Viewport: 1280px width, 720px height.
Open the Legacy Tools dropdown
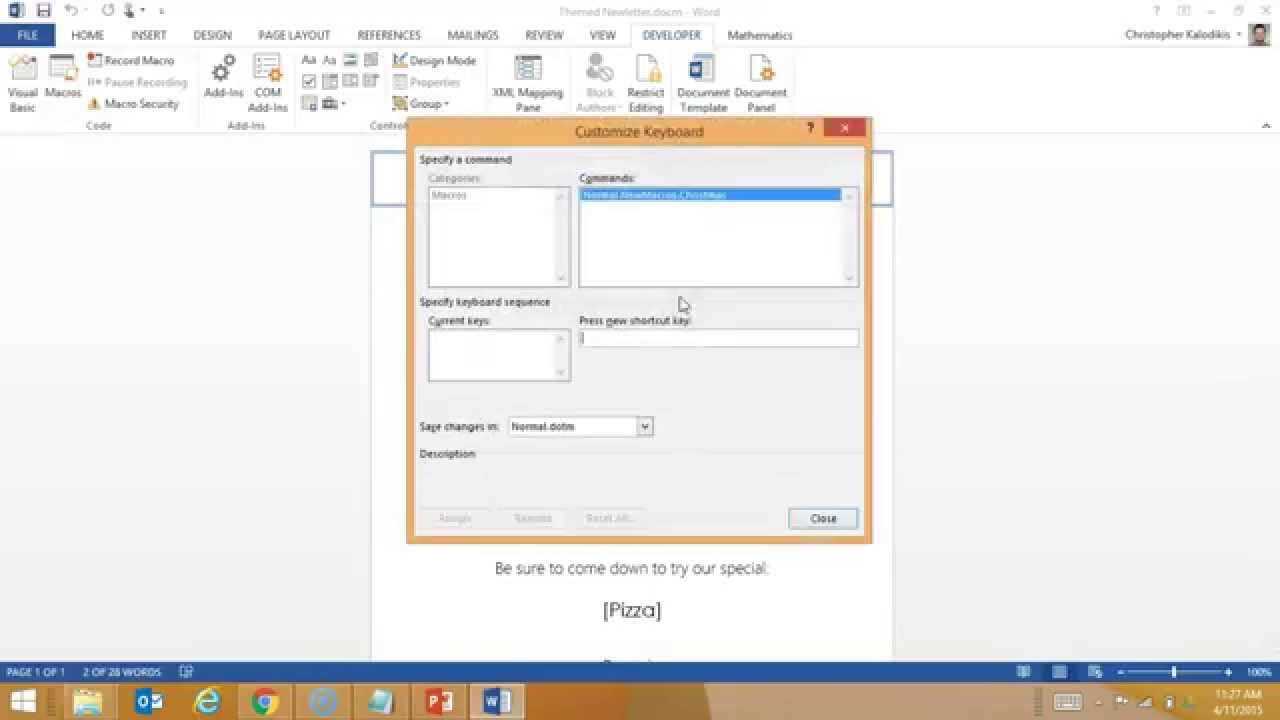click(333, 104)
